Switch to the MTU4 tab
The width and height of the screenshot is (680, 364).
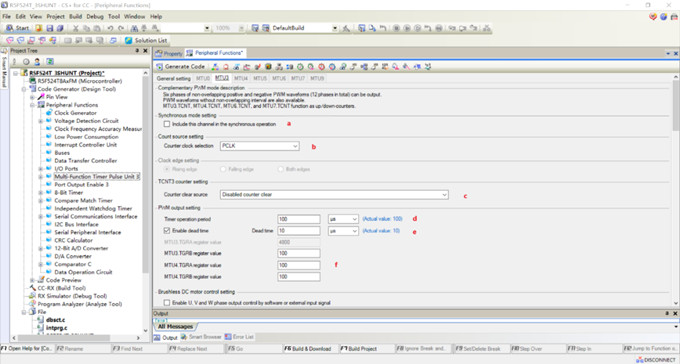[241, 79]
